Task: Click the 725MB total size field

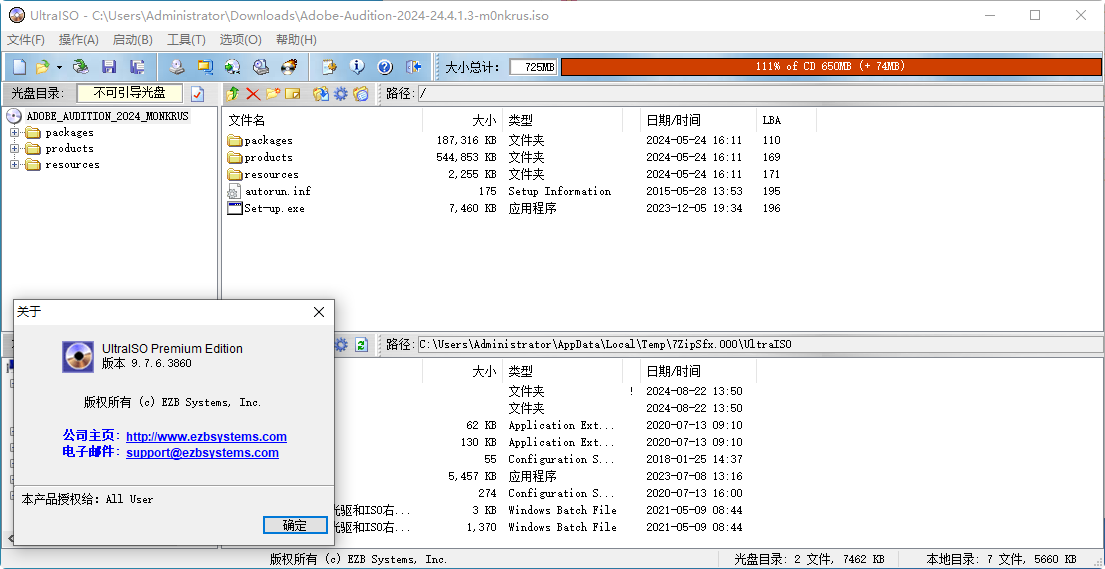Action: tap(533, 67)
